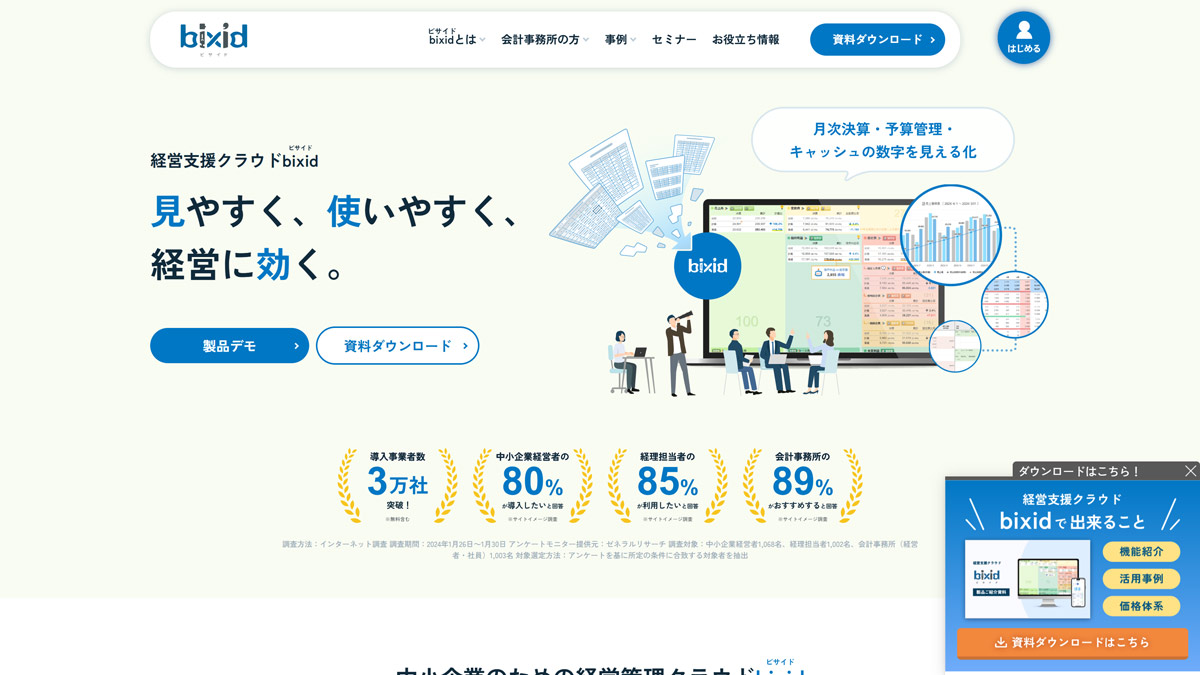Viewport: 1200px width, 675px height.
Task: Click the 資料ダウンロードはこちら orange button
Action: click(x=1072, y=643)
